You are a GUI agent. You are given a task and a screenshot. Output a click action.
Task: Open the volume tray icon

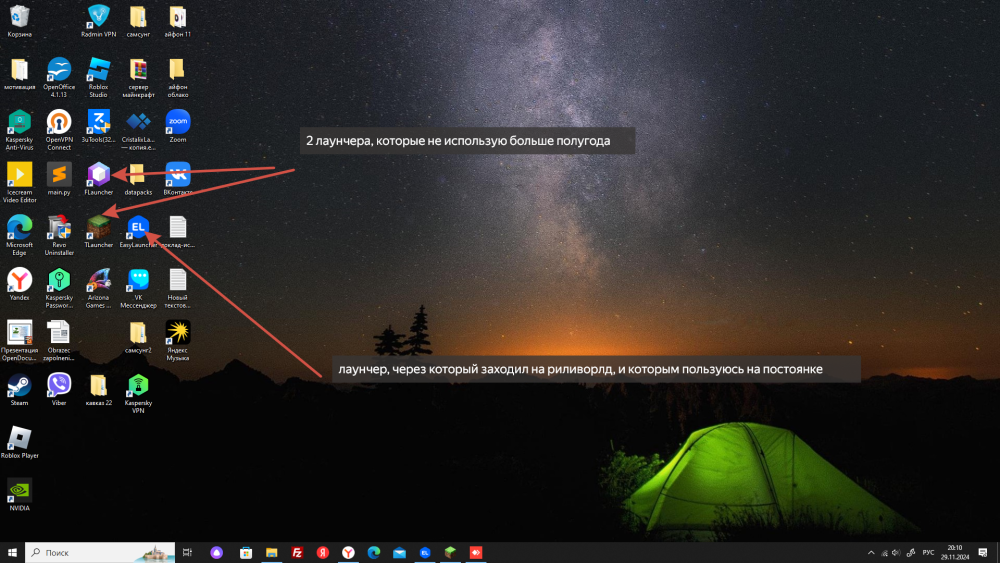coord(896,553)
